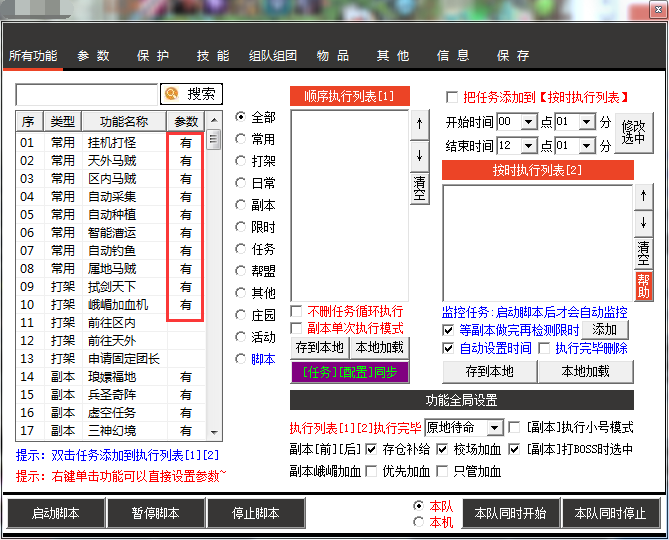Screen dimensions: 669x540
Task: Click function list scrollbar down arrow
Action: (214, 433)
